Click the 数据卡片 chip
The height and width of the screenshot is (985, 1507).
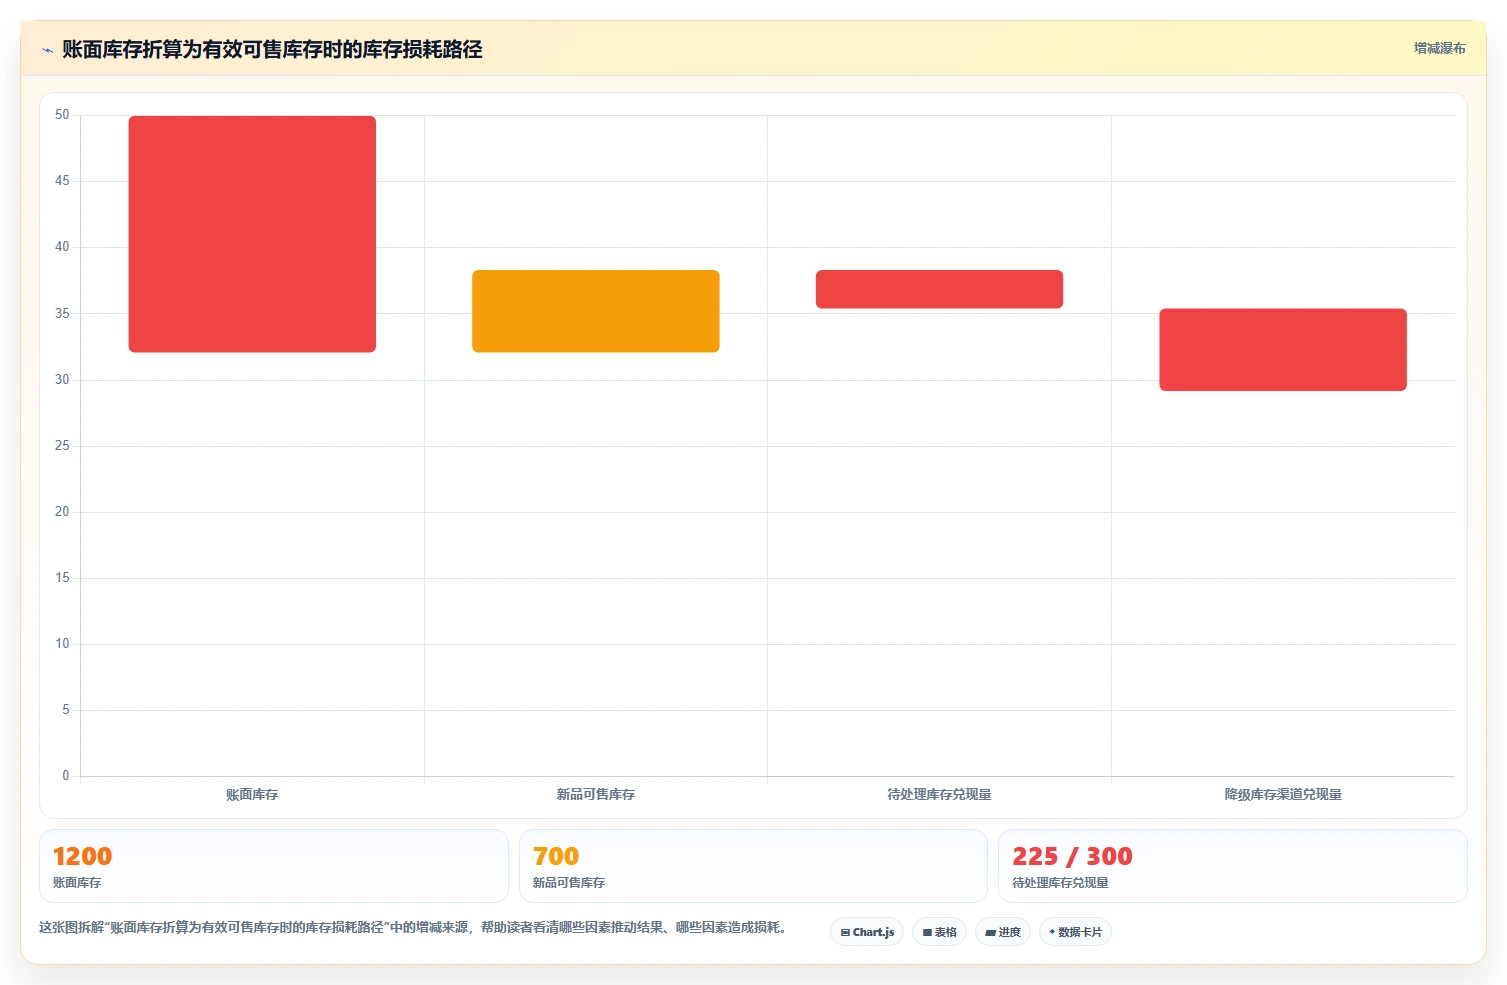[1075, 932]
